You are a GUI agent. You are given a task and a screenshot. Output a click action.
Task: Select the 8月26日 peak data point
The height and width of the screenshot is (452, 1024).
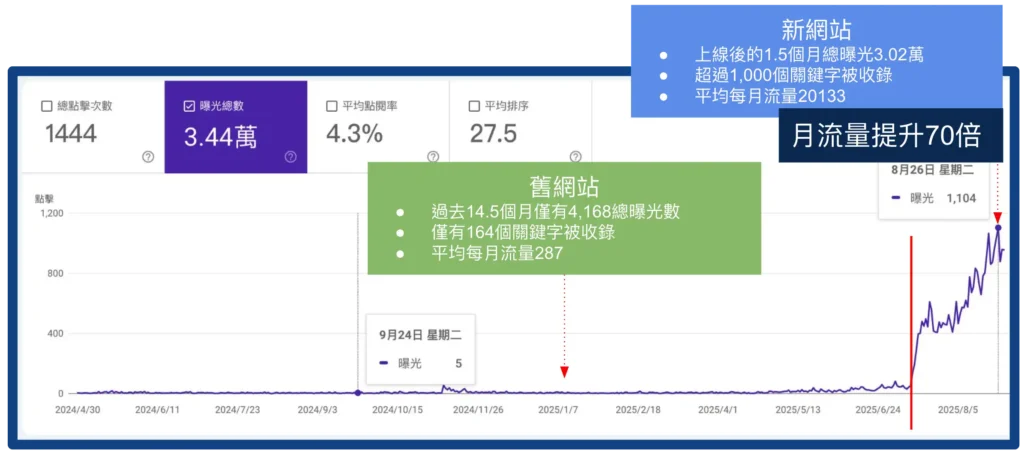click(x=997, y=228)
